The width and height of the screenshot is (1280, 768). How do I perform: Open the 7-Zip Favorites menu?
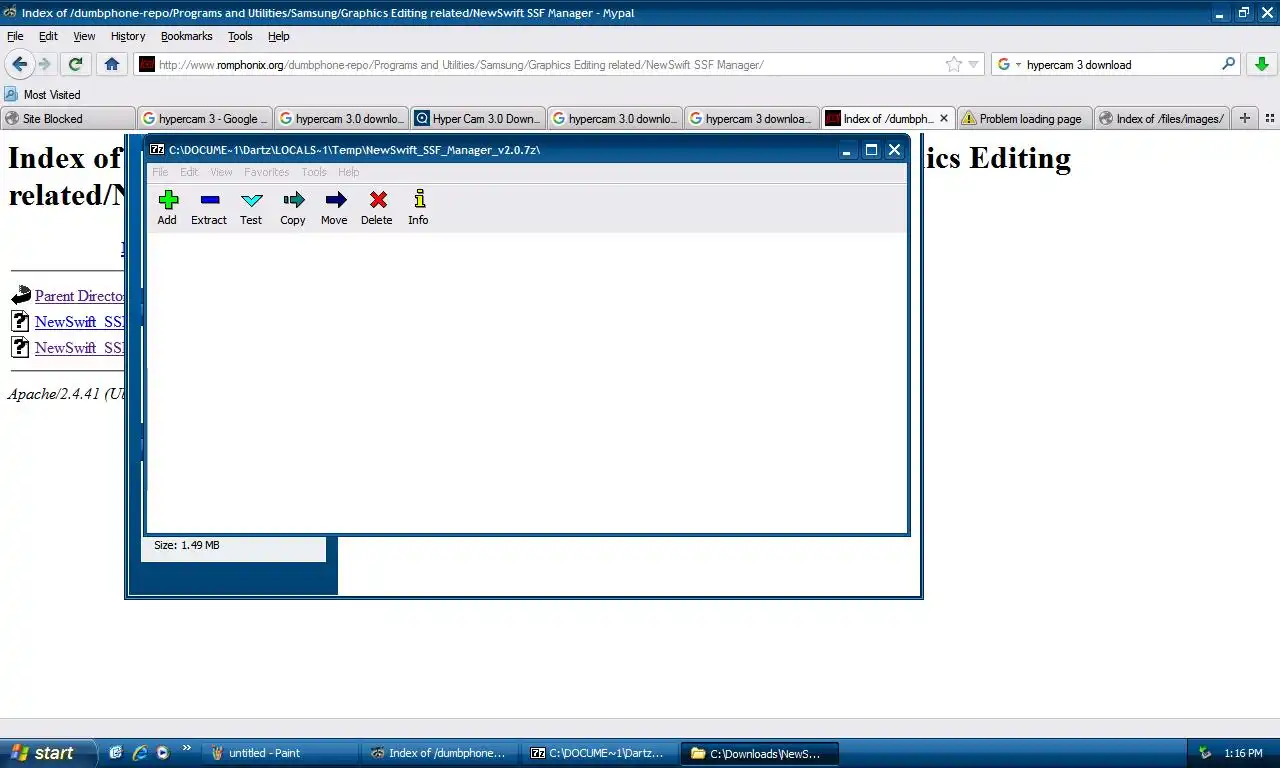pyautogui.click(x=267, y=172)
